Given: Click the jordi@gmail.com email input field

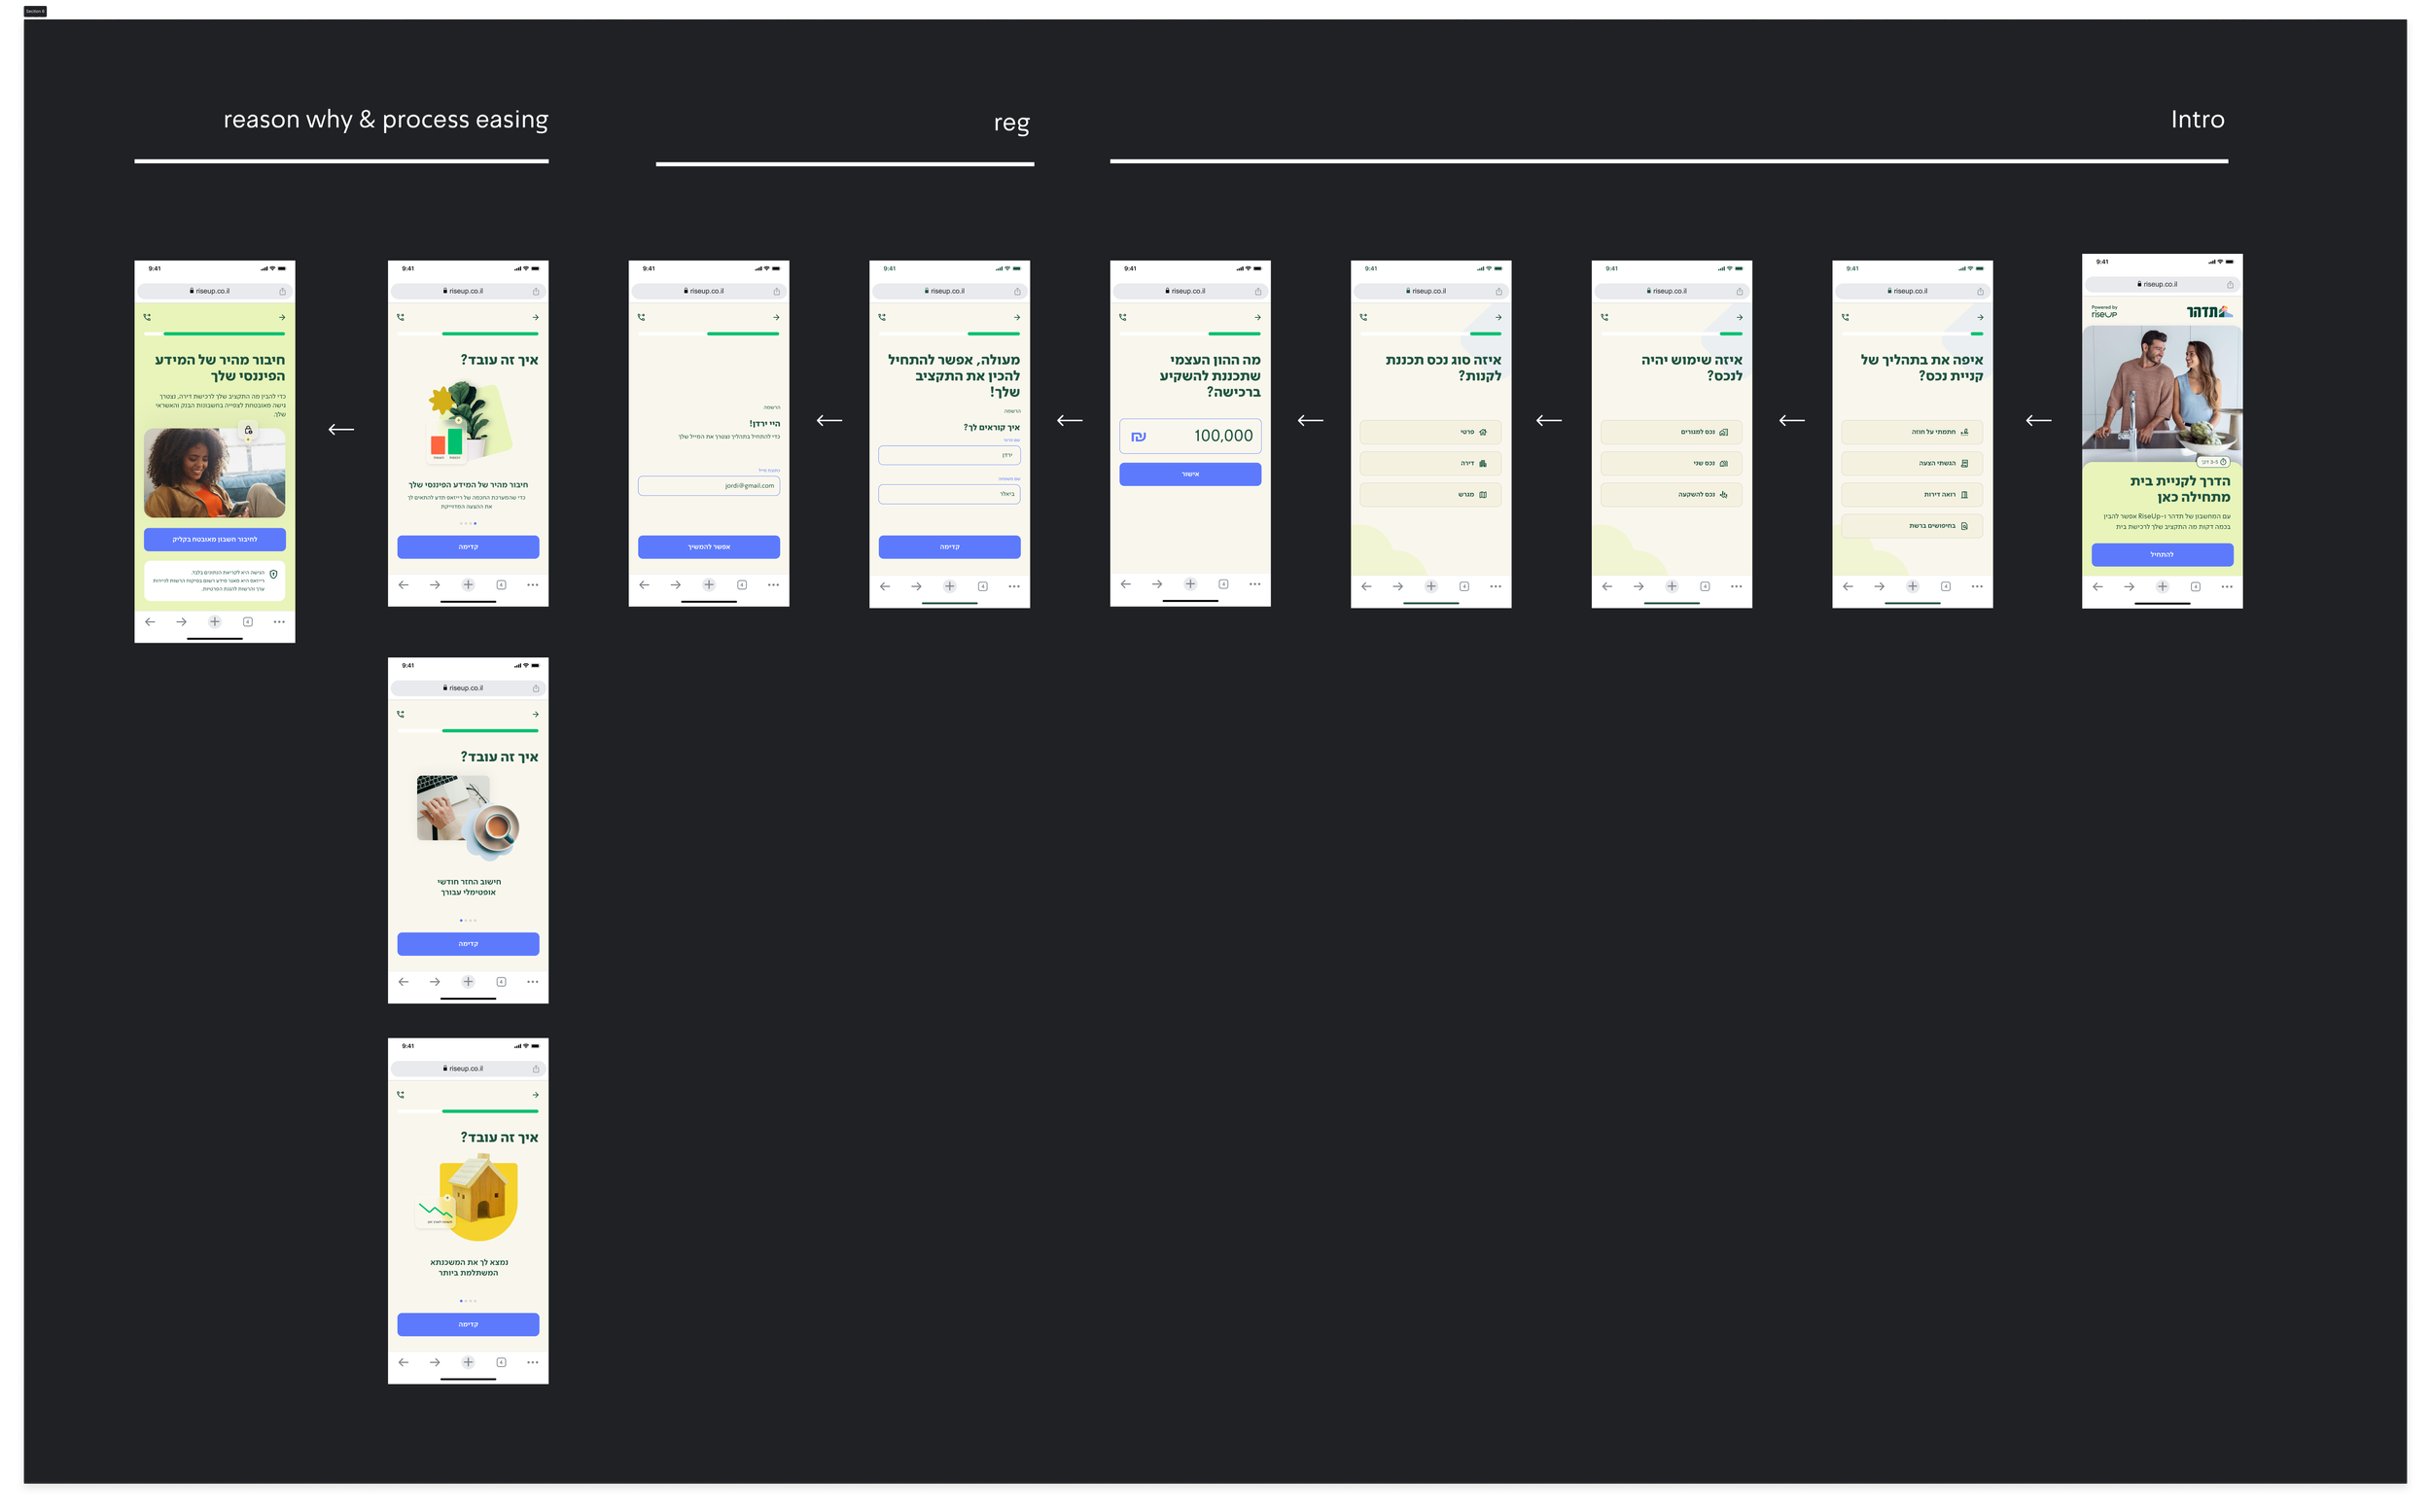Looking at the screenshot, I should coord(708,486).
